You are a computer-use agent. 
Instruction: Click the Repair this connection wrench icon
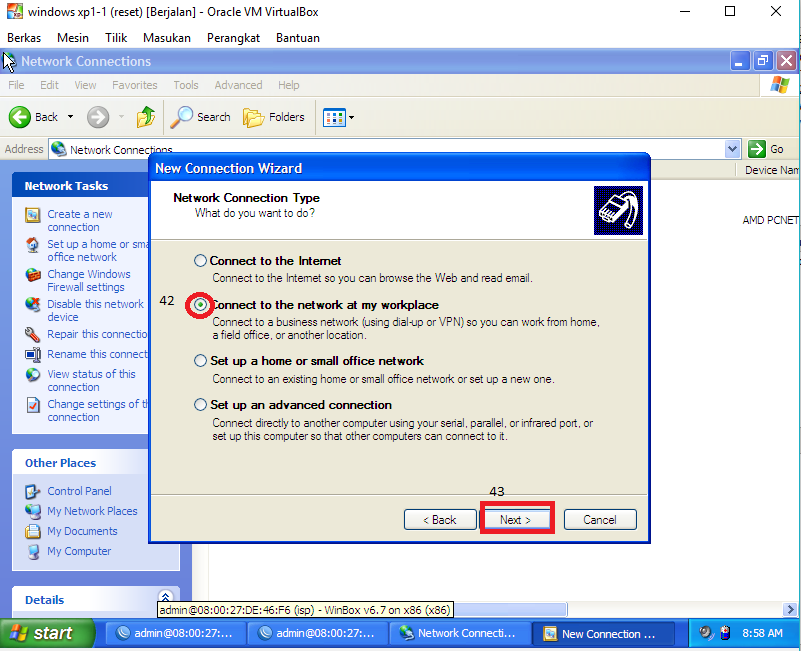pyautogui.click(x=32, y=335)
